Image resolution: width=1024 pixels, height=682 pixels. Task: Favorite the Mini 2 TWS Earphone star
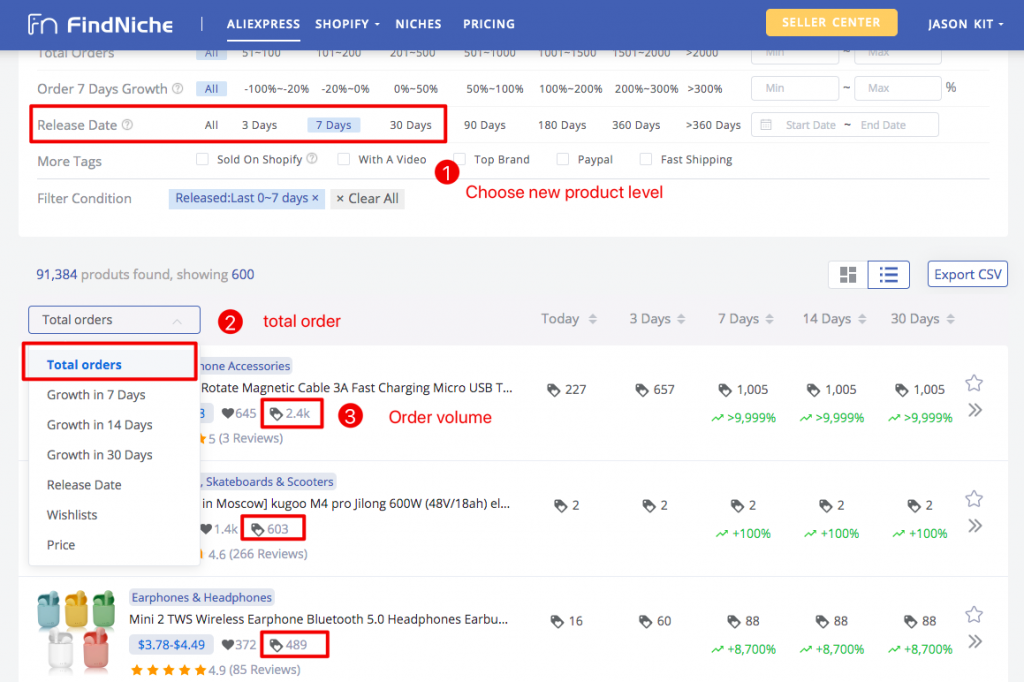974,614
